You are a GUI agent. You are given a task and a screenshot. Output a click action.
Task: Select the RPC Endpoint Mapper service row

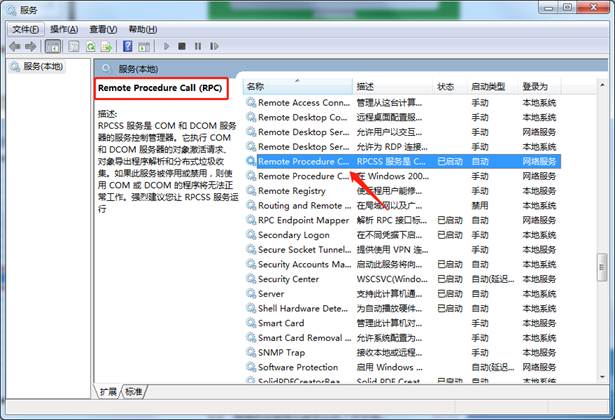[x=303, y=220]
